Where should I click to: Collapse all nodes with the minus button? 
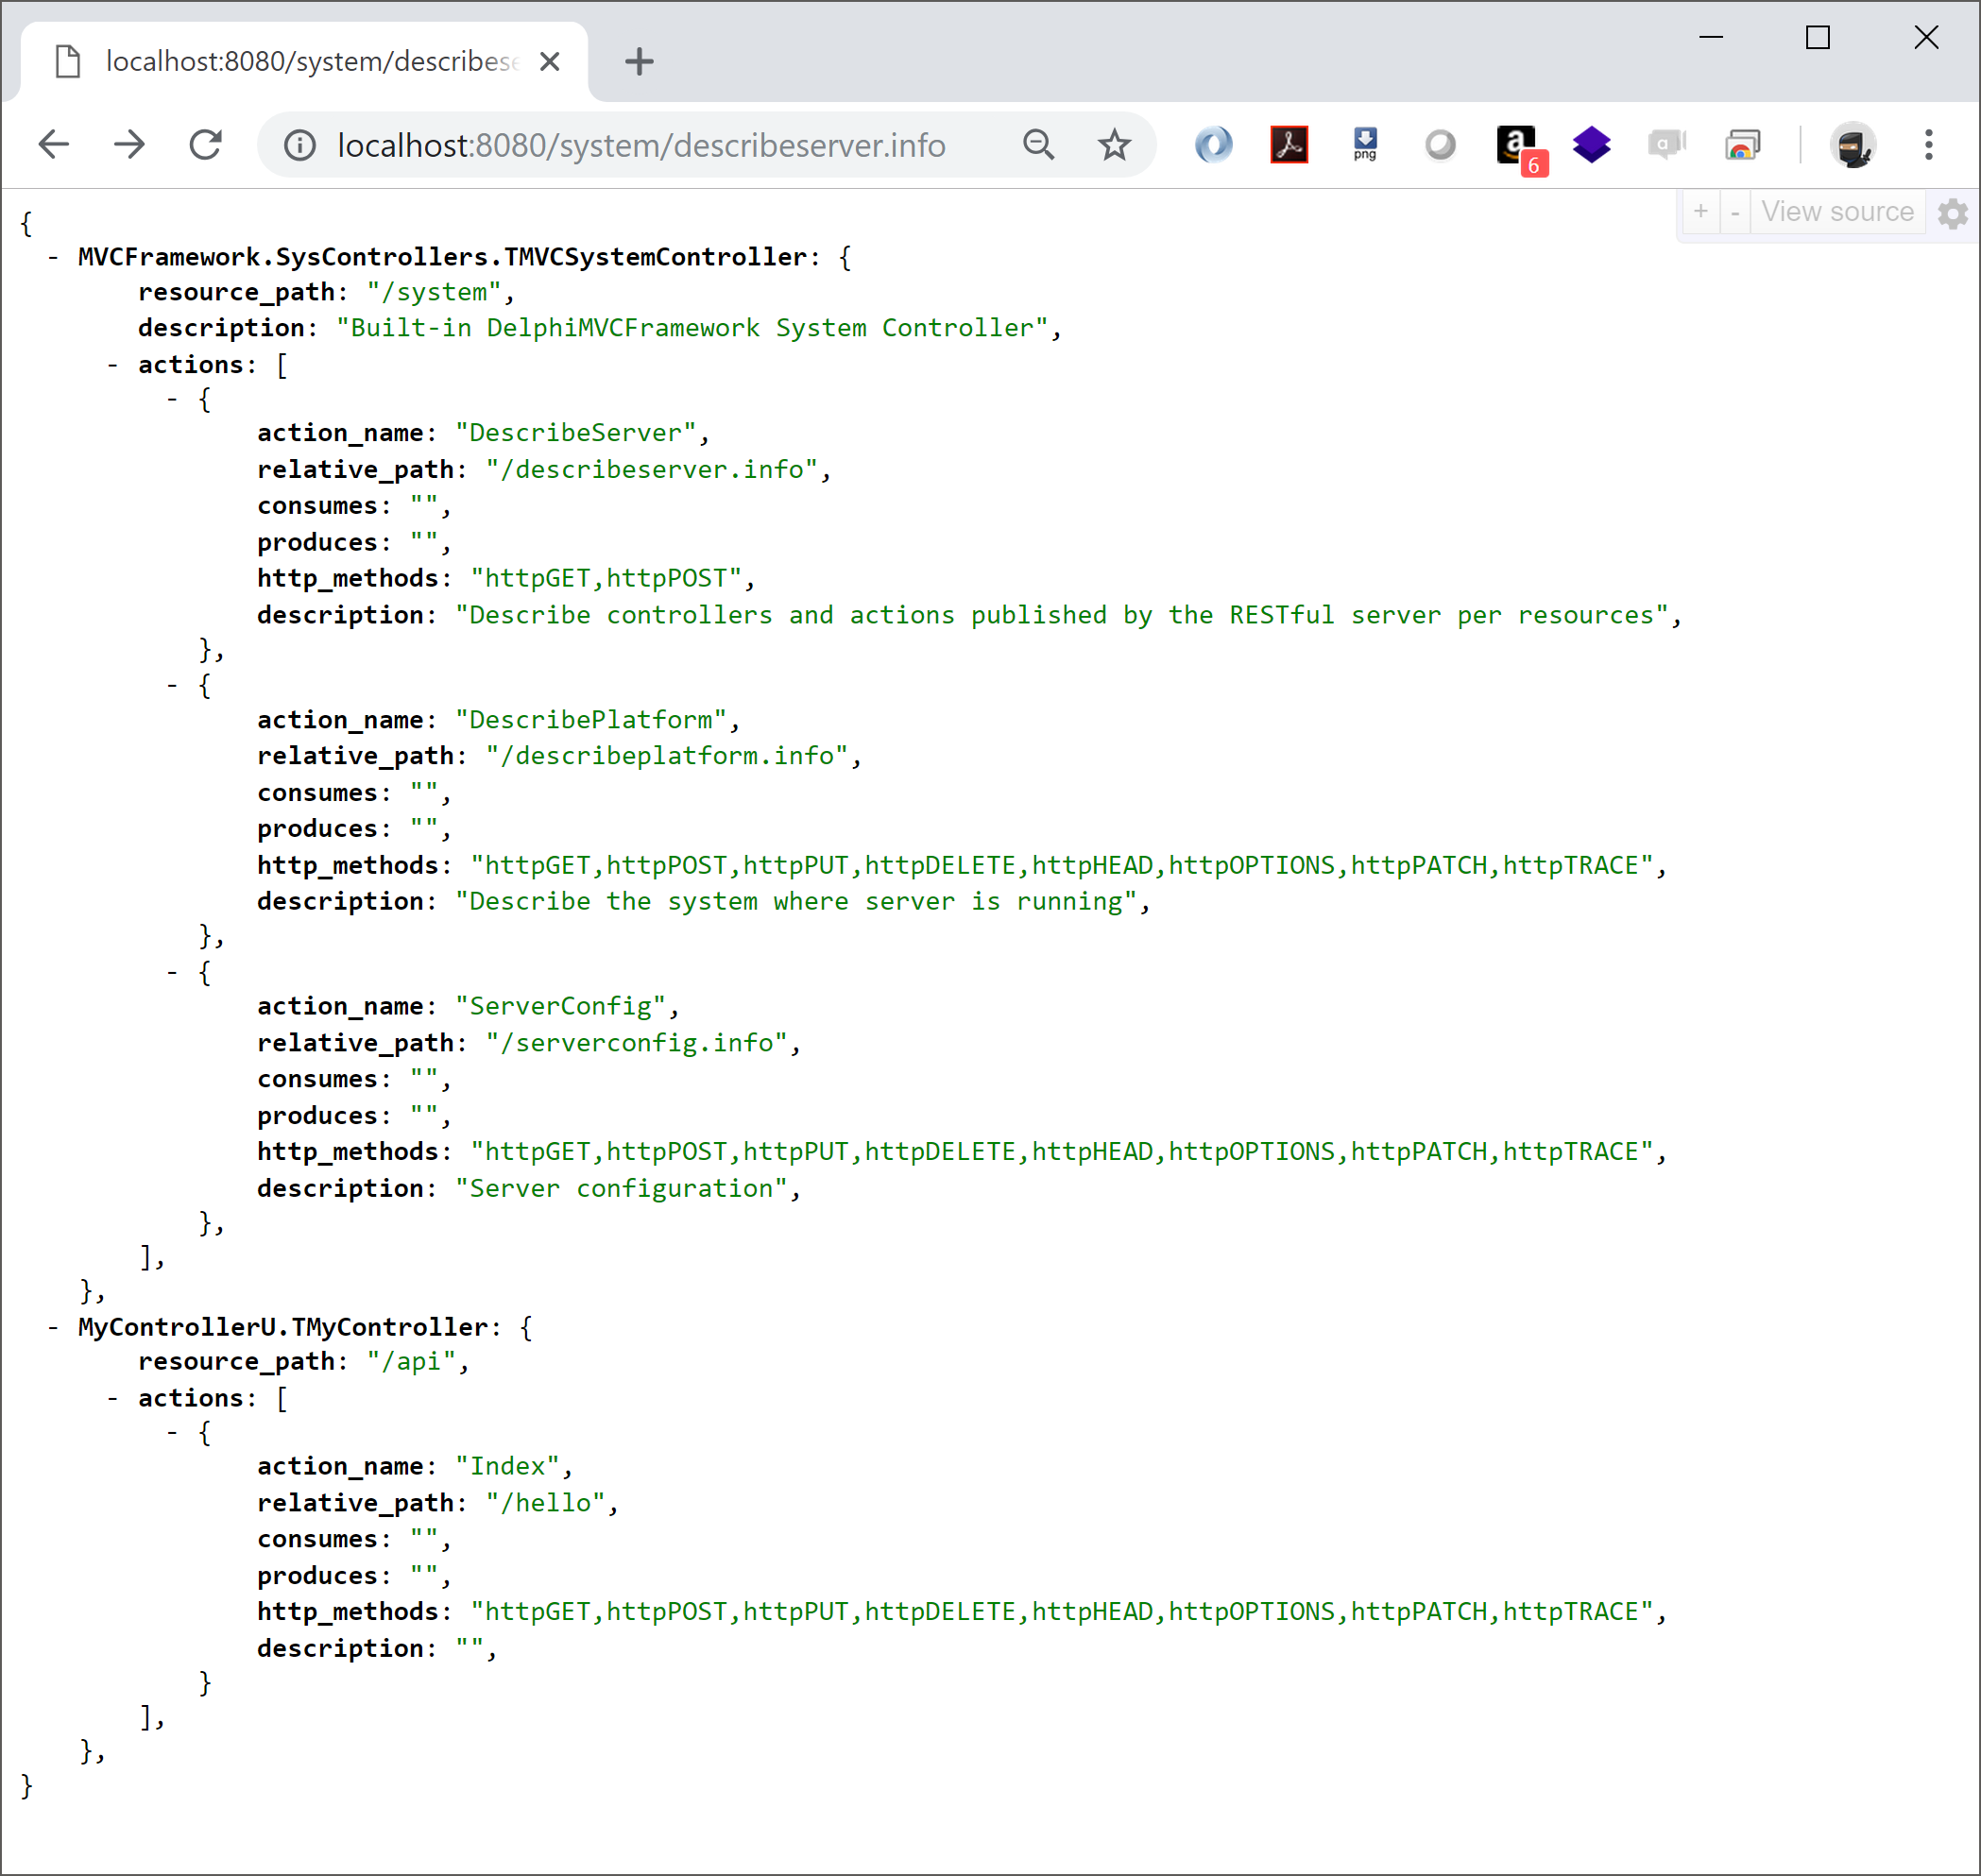pos(1735,212)
